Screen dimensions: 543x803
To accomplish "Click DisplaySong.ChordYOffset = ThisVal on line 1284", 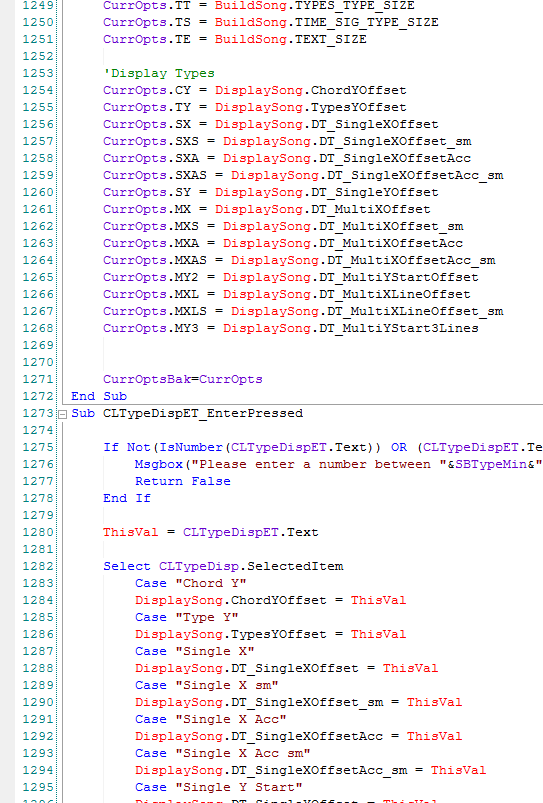I will [x=270, y=600].
